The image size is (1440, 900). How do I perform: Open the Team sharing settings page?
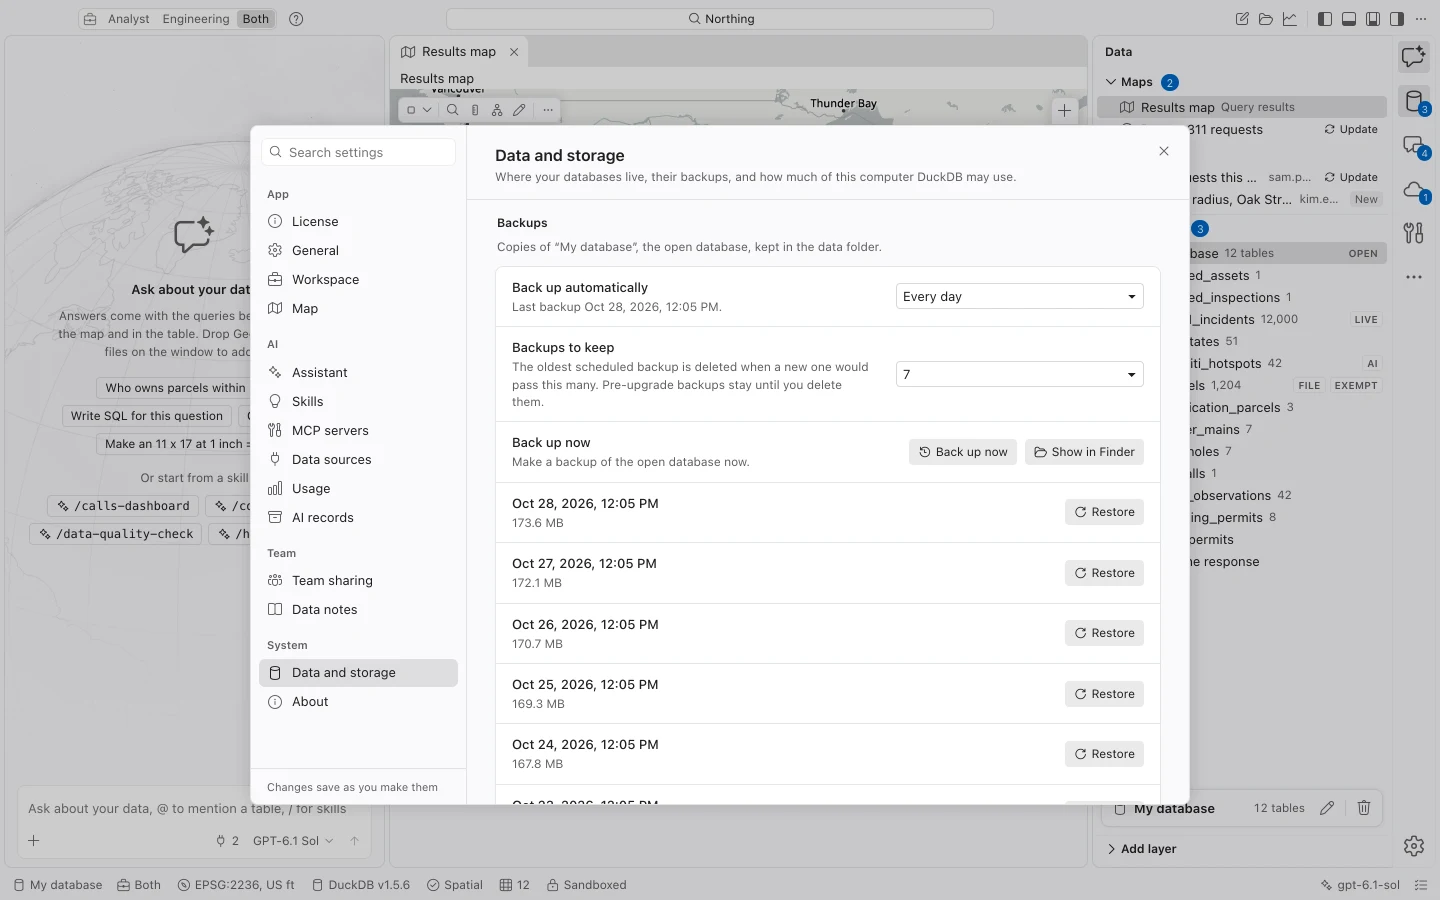358,581
